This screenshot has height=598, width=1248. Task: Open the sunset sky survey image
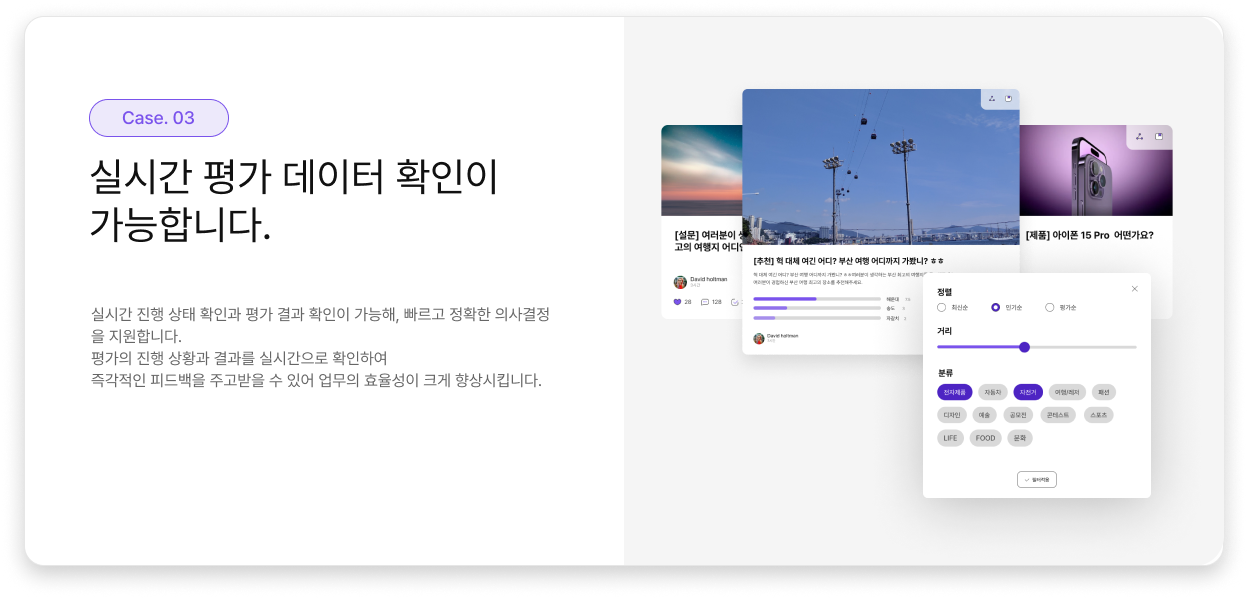[701, 170]
